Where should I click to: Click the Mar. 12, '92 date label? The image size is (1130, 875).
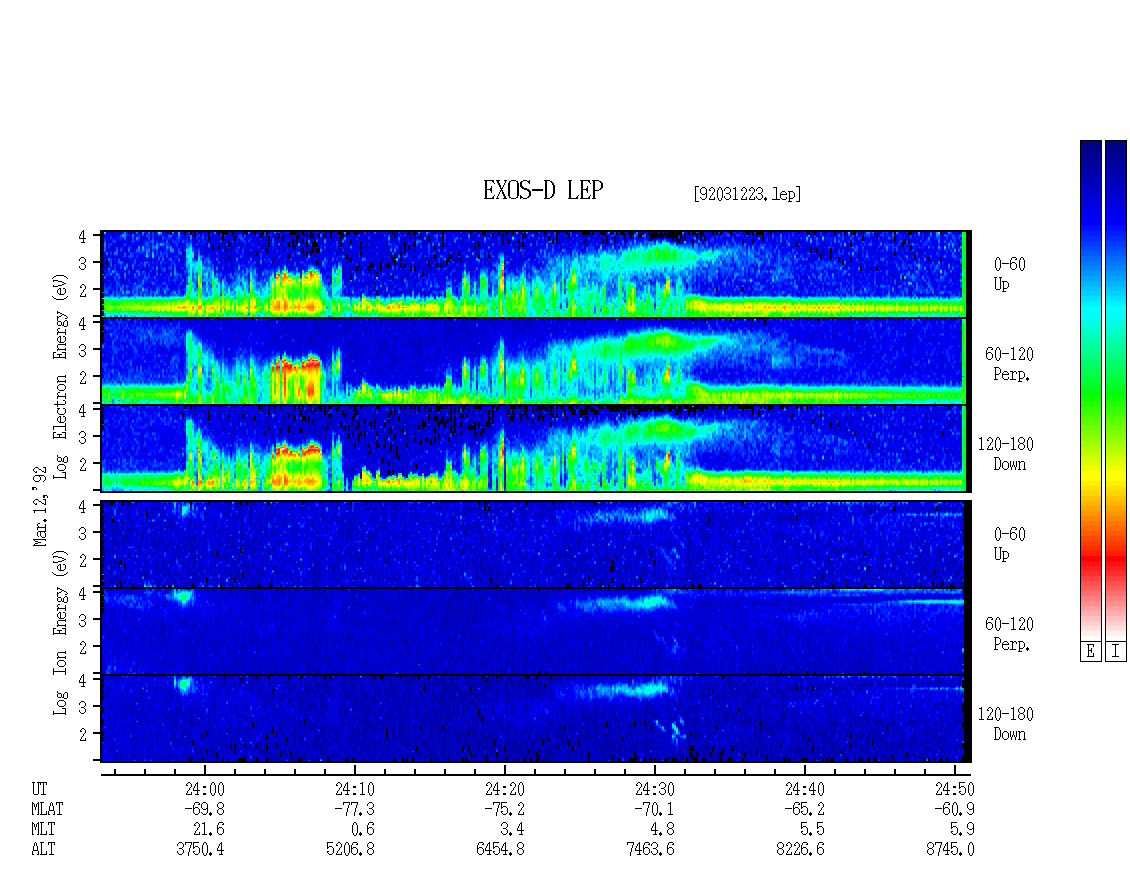pyautogui.click(x=40, y=505)
